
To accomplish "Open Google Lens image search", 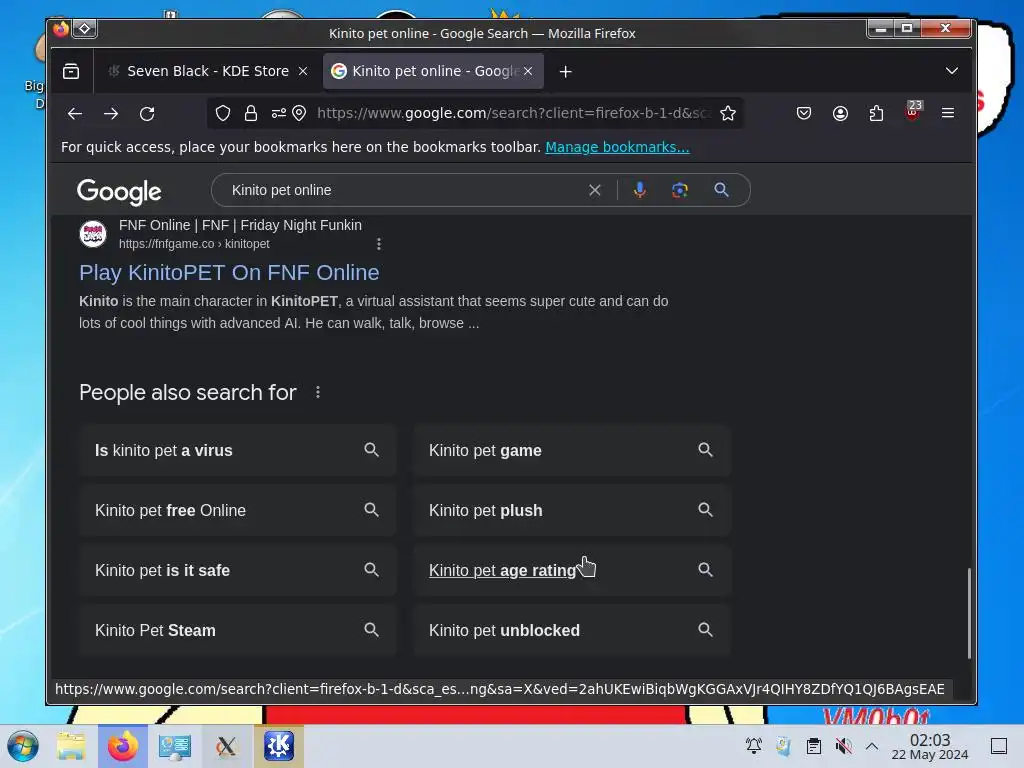I will point(680,190).
